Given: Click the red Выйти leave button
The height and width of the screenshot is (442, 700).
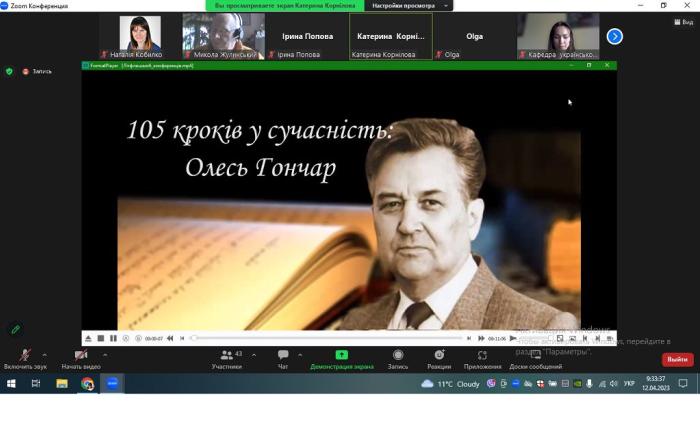Looking at the screenshot, I should (677, 359).
